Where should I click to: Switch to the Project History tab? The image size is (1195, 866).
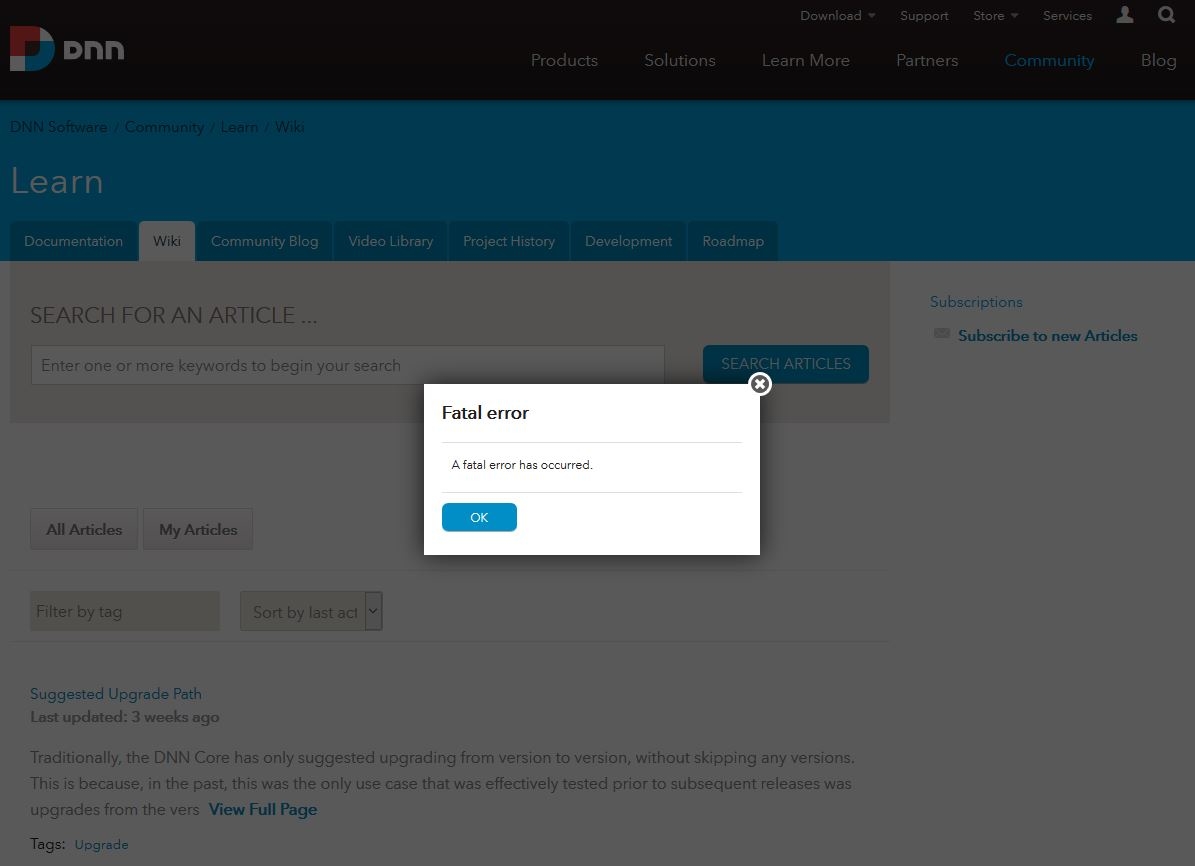pyautogui.click(x=509, y=241)
